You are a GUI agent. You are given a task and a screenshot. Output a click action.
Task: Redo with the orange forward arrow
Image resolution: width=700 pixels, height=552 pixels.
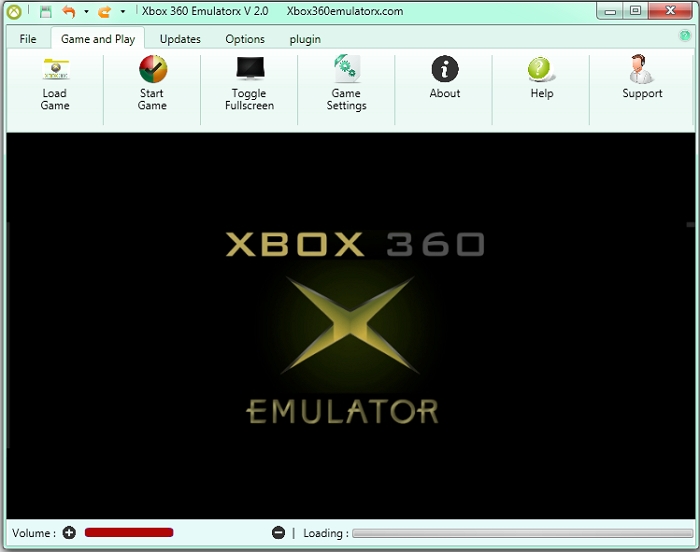click(104, 12)
